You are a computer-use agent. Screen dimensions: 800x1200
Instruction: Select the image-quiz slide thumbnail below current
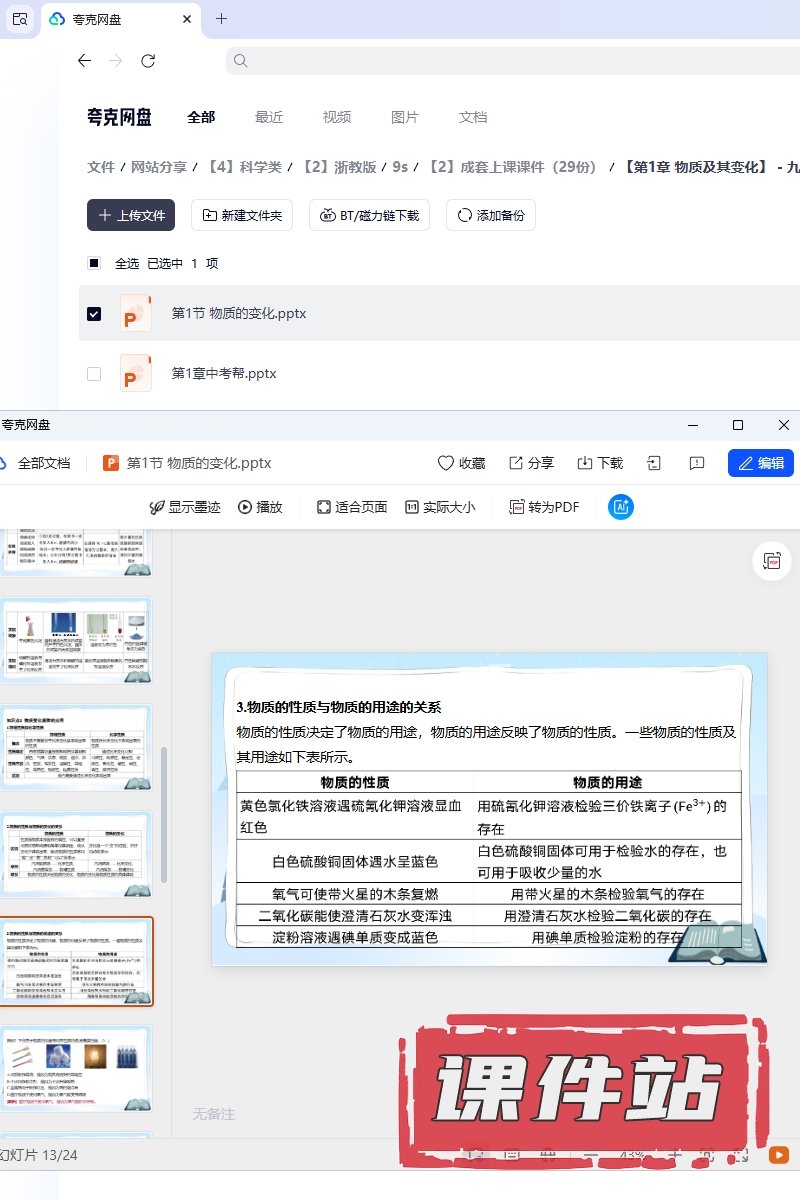point(76,1068)
